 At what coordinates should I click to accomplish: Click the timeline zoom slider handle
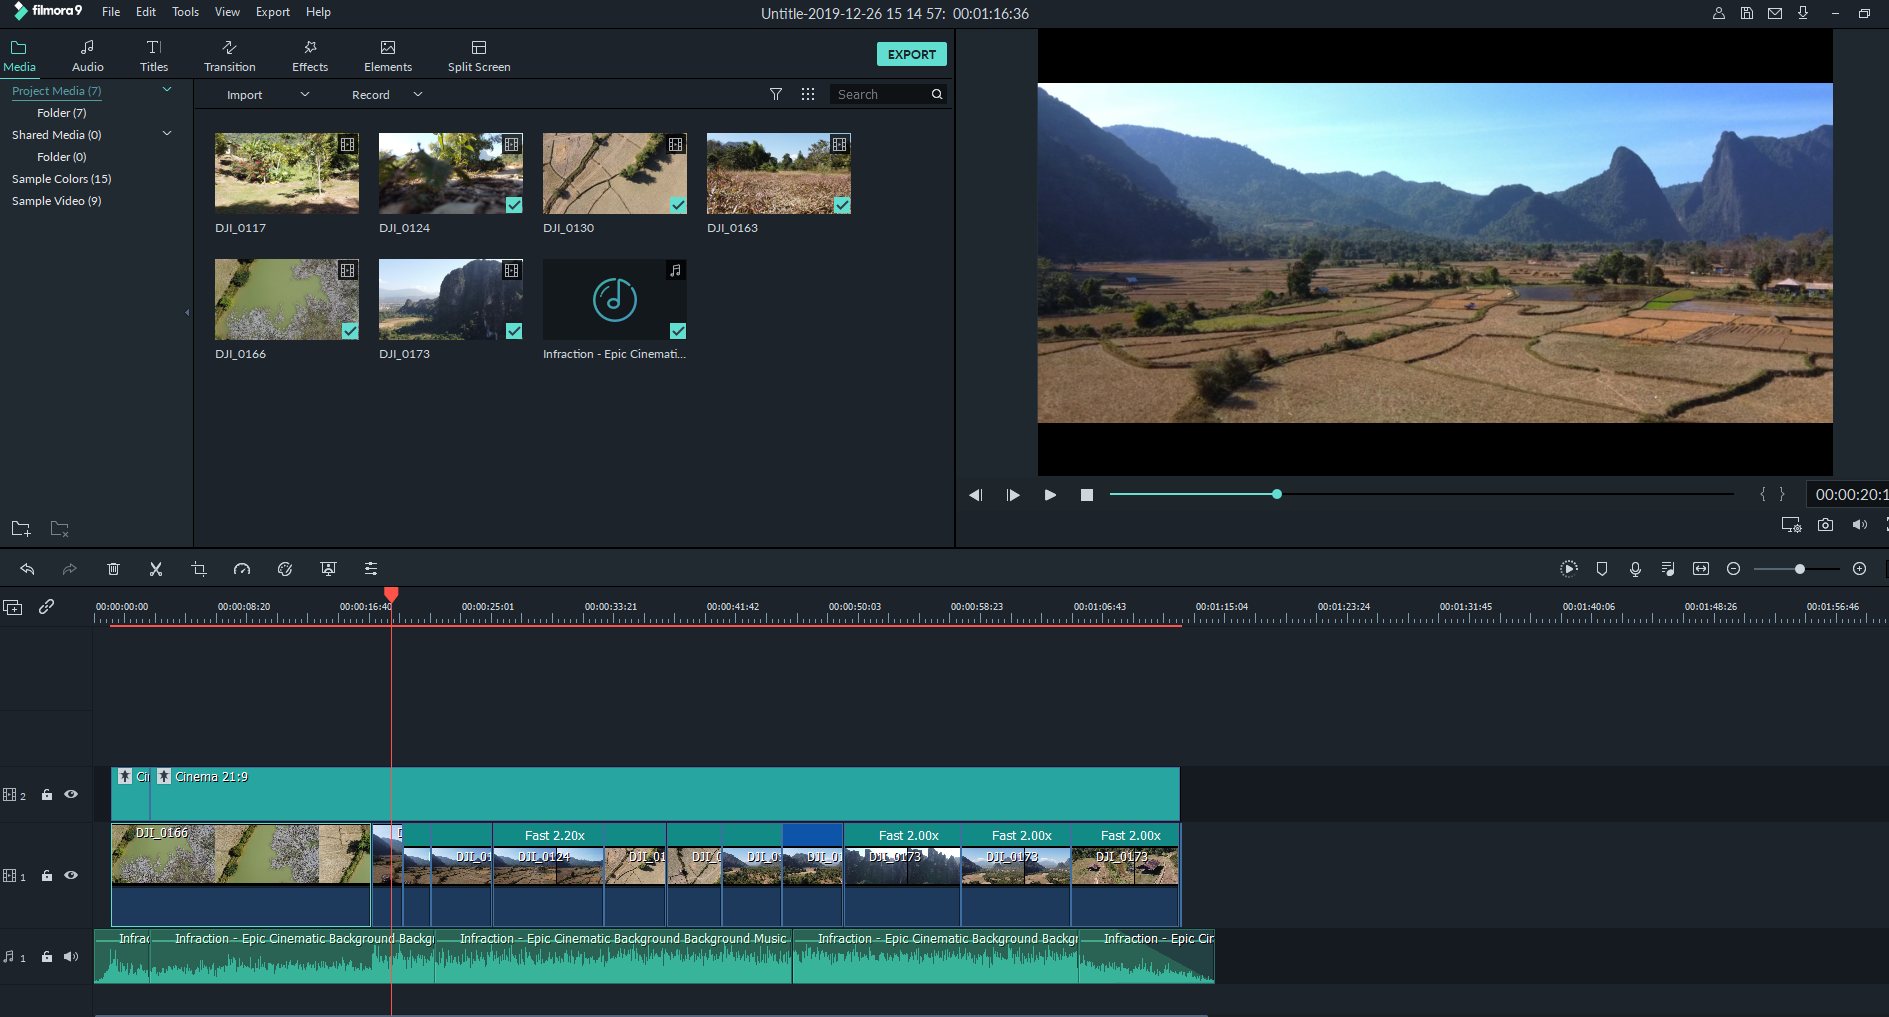click(x=1799, y=569)
